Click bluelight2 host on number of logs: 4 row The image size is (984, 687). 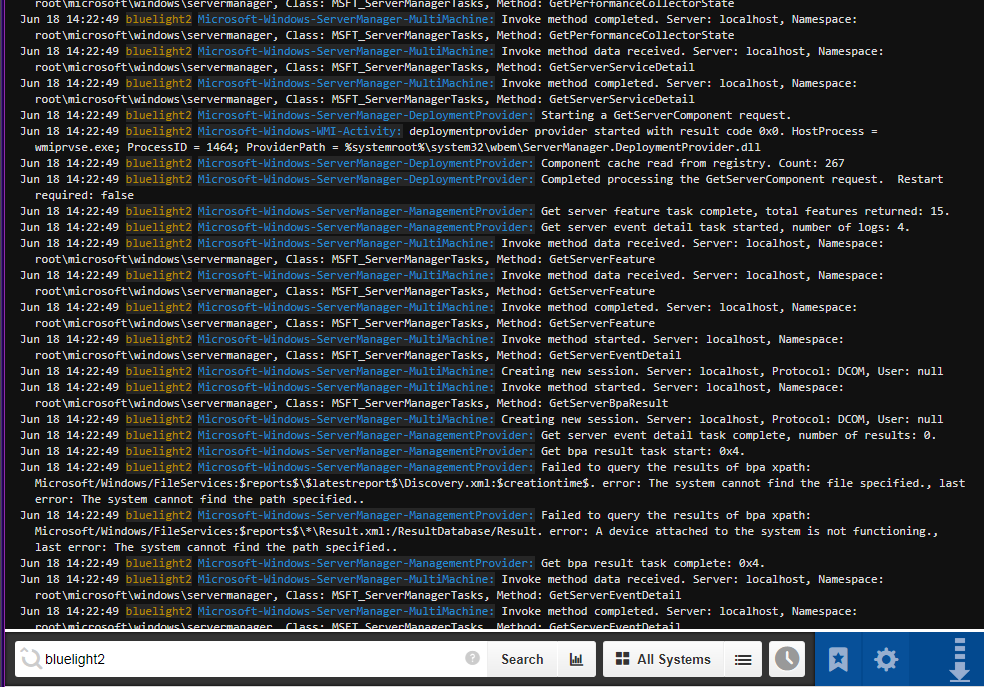pyautogui.click(x=159, y=227)
